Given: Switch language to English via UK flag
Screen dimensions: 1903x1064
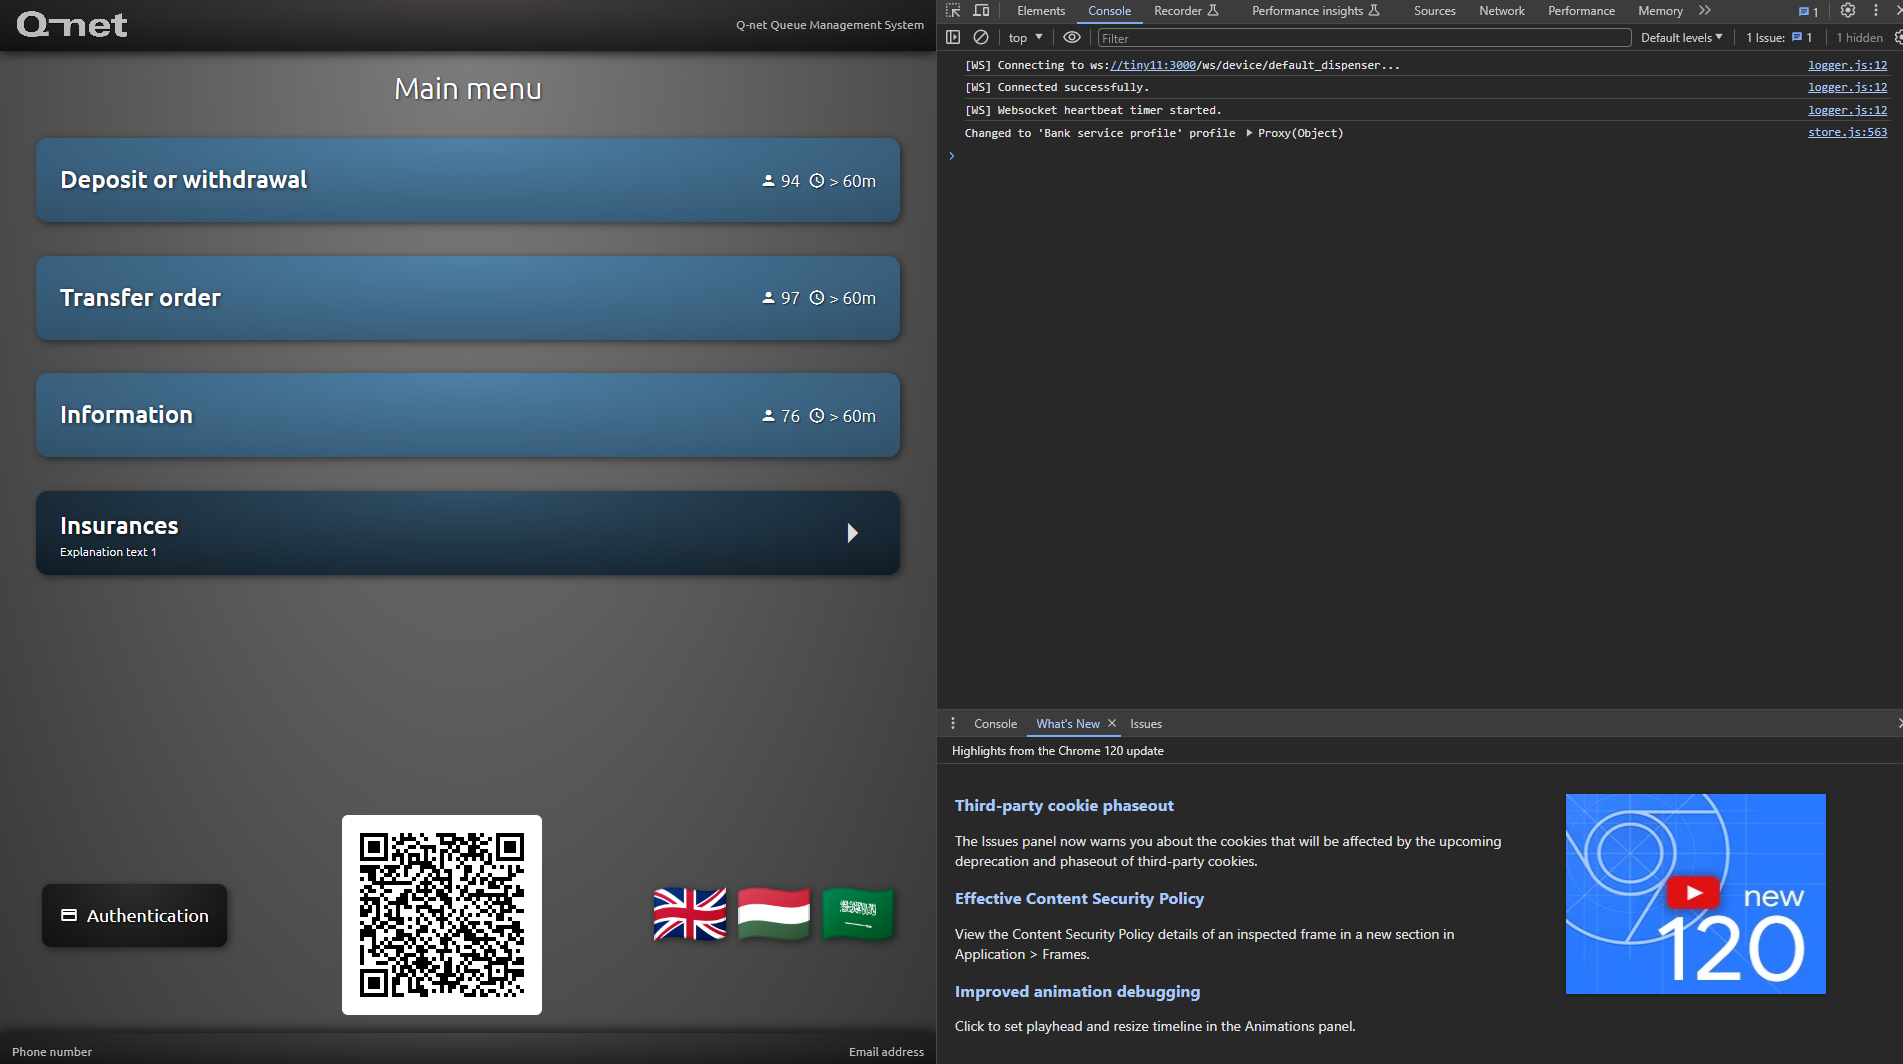Looking at the screenshot, I should [x=690, y=914].
